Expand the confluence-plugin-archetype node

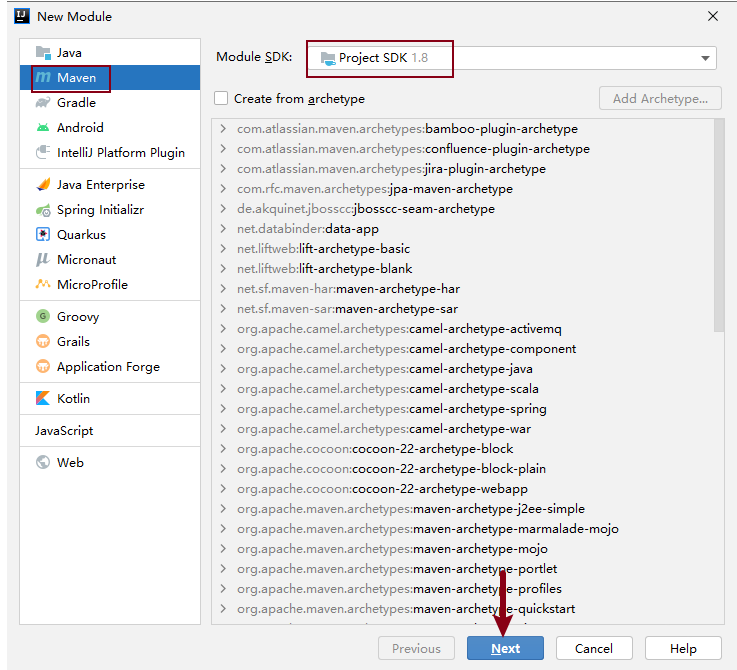coord(223,149)
